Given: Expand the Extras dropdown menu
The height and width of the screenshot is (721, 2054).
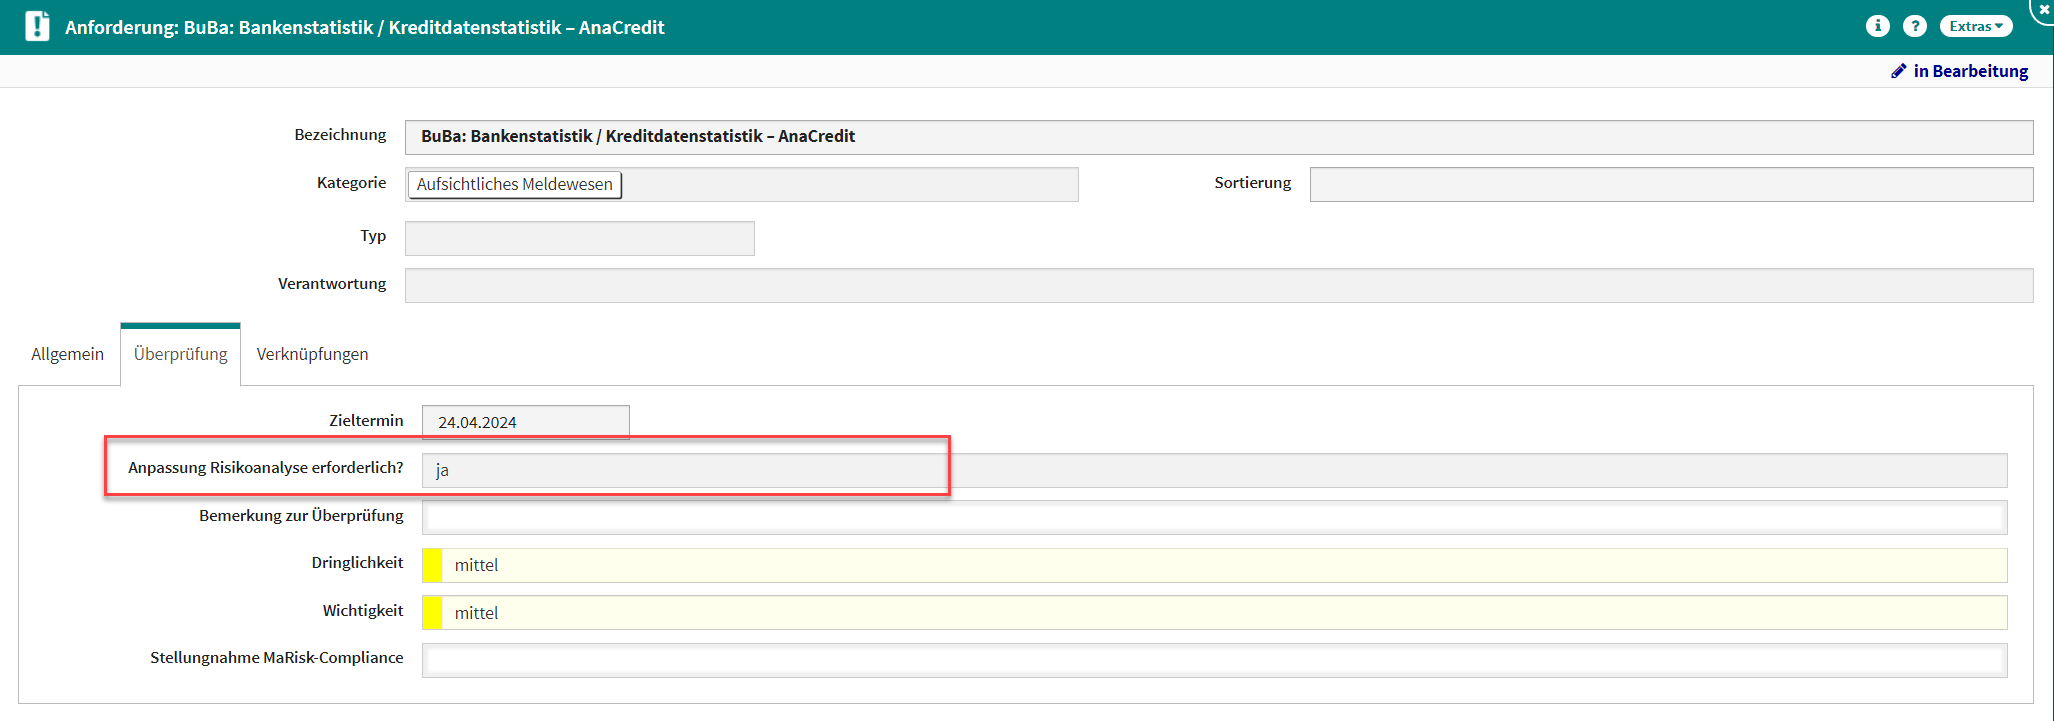Looking at the screenshot, I should 1975,26.
